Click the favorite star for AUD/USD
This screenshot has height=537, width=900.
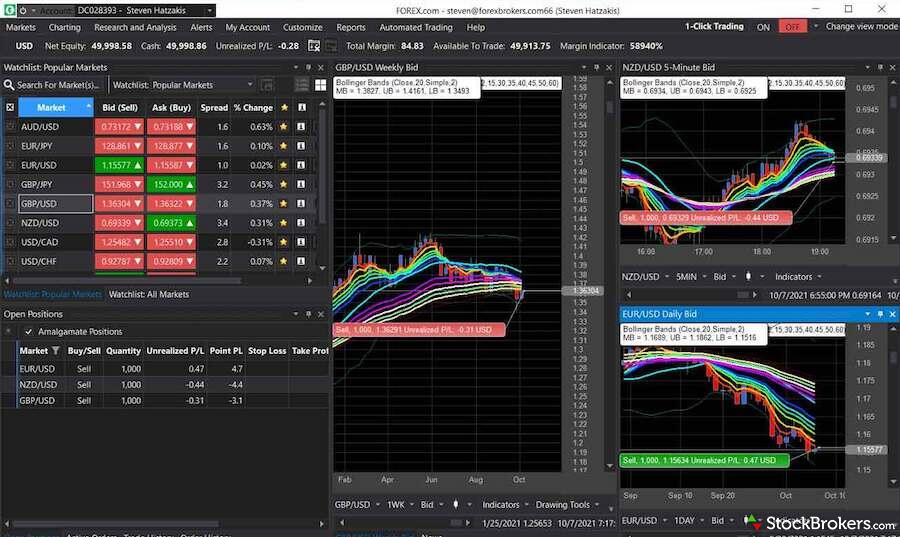point(284,127)
